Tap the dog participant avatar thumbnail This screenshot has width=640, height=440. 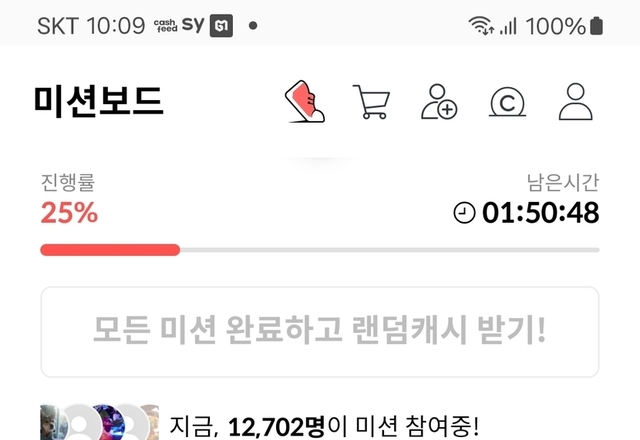pos(51,423)
